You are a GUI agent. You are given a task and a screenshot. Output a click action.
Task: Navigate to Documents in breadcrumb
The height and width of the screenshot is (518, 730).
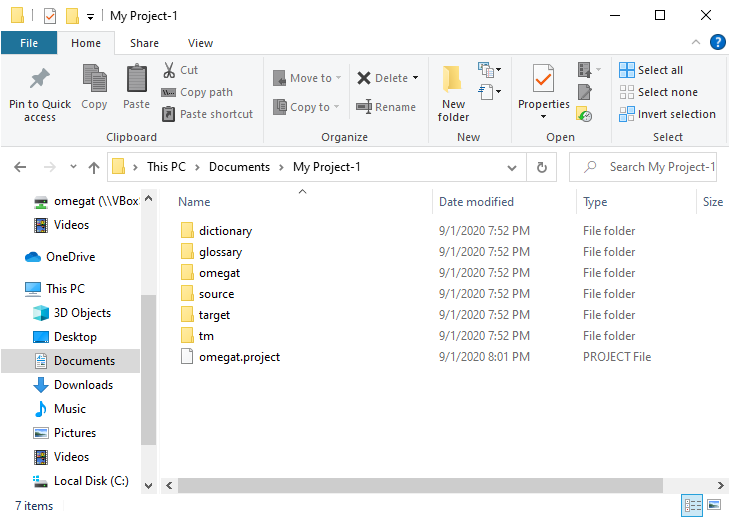(239, 167)
